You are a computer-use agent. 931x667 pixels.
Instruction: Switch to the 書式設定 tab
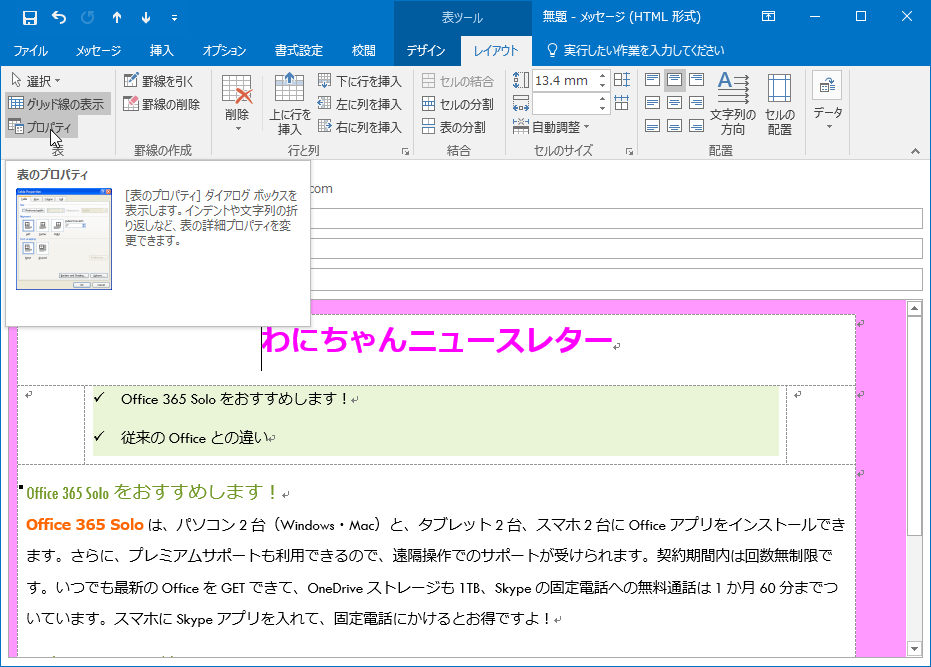299,50
